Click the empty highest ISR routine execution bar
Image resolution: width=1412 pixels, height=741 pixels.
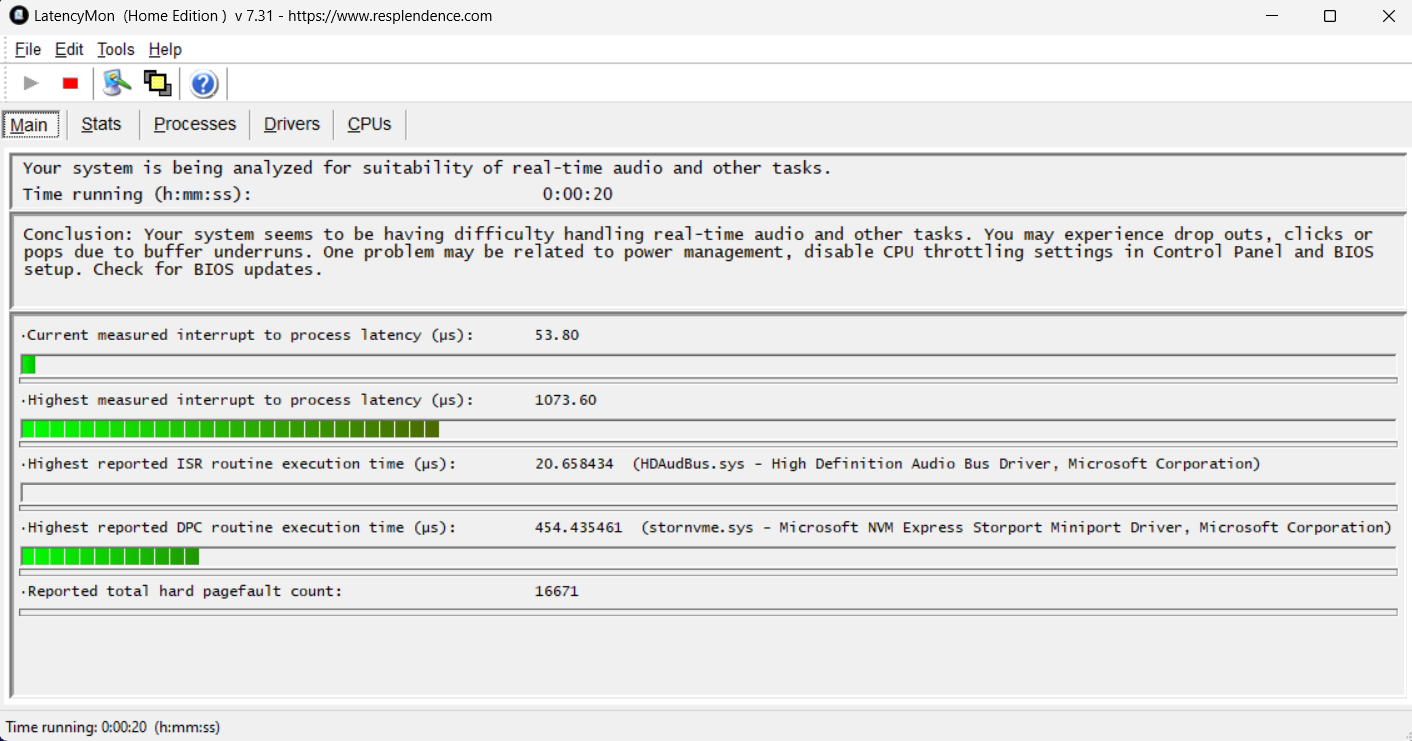pos(709,493)
